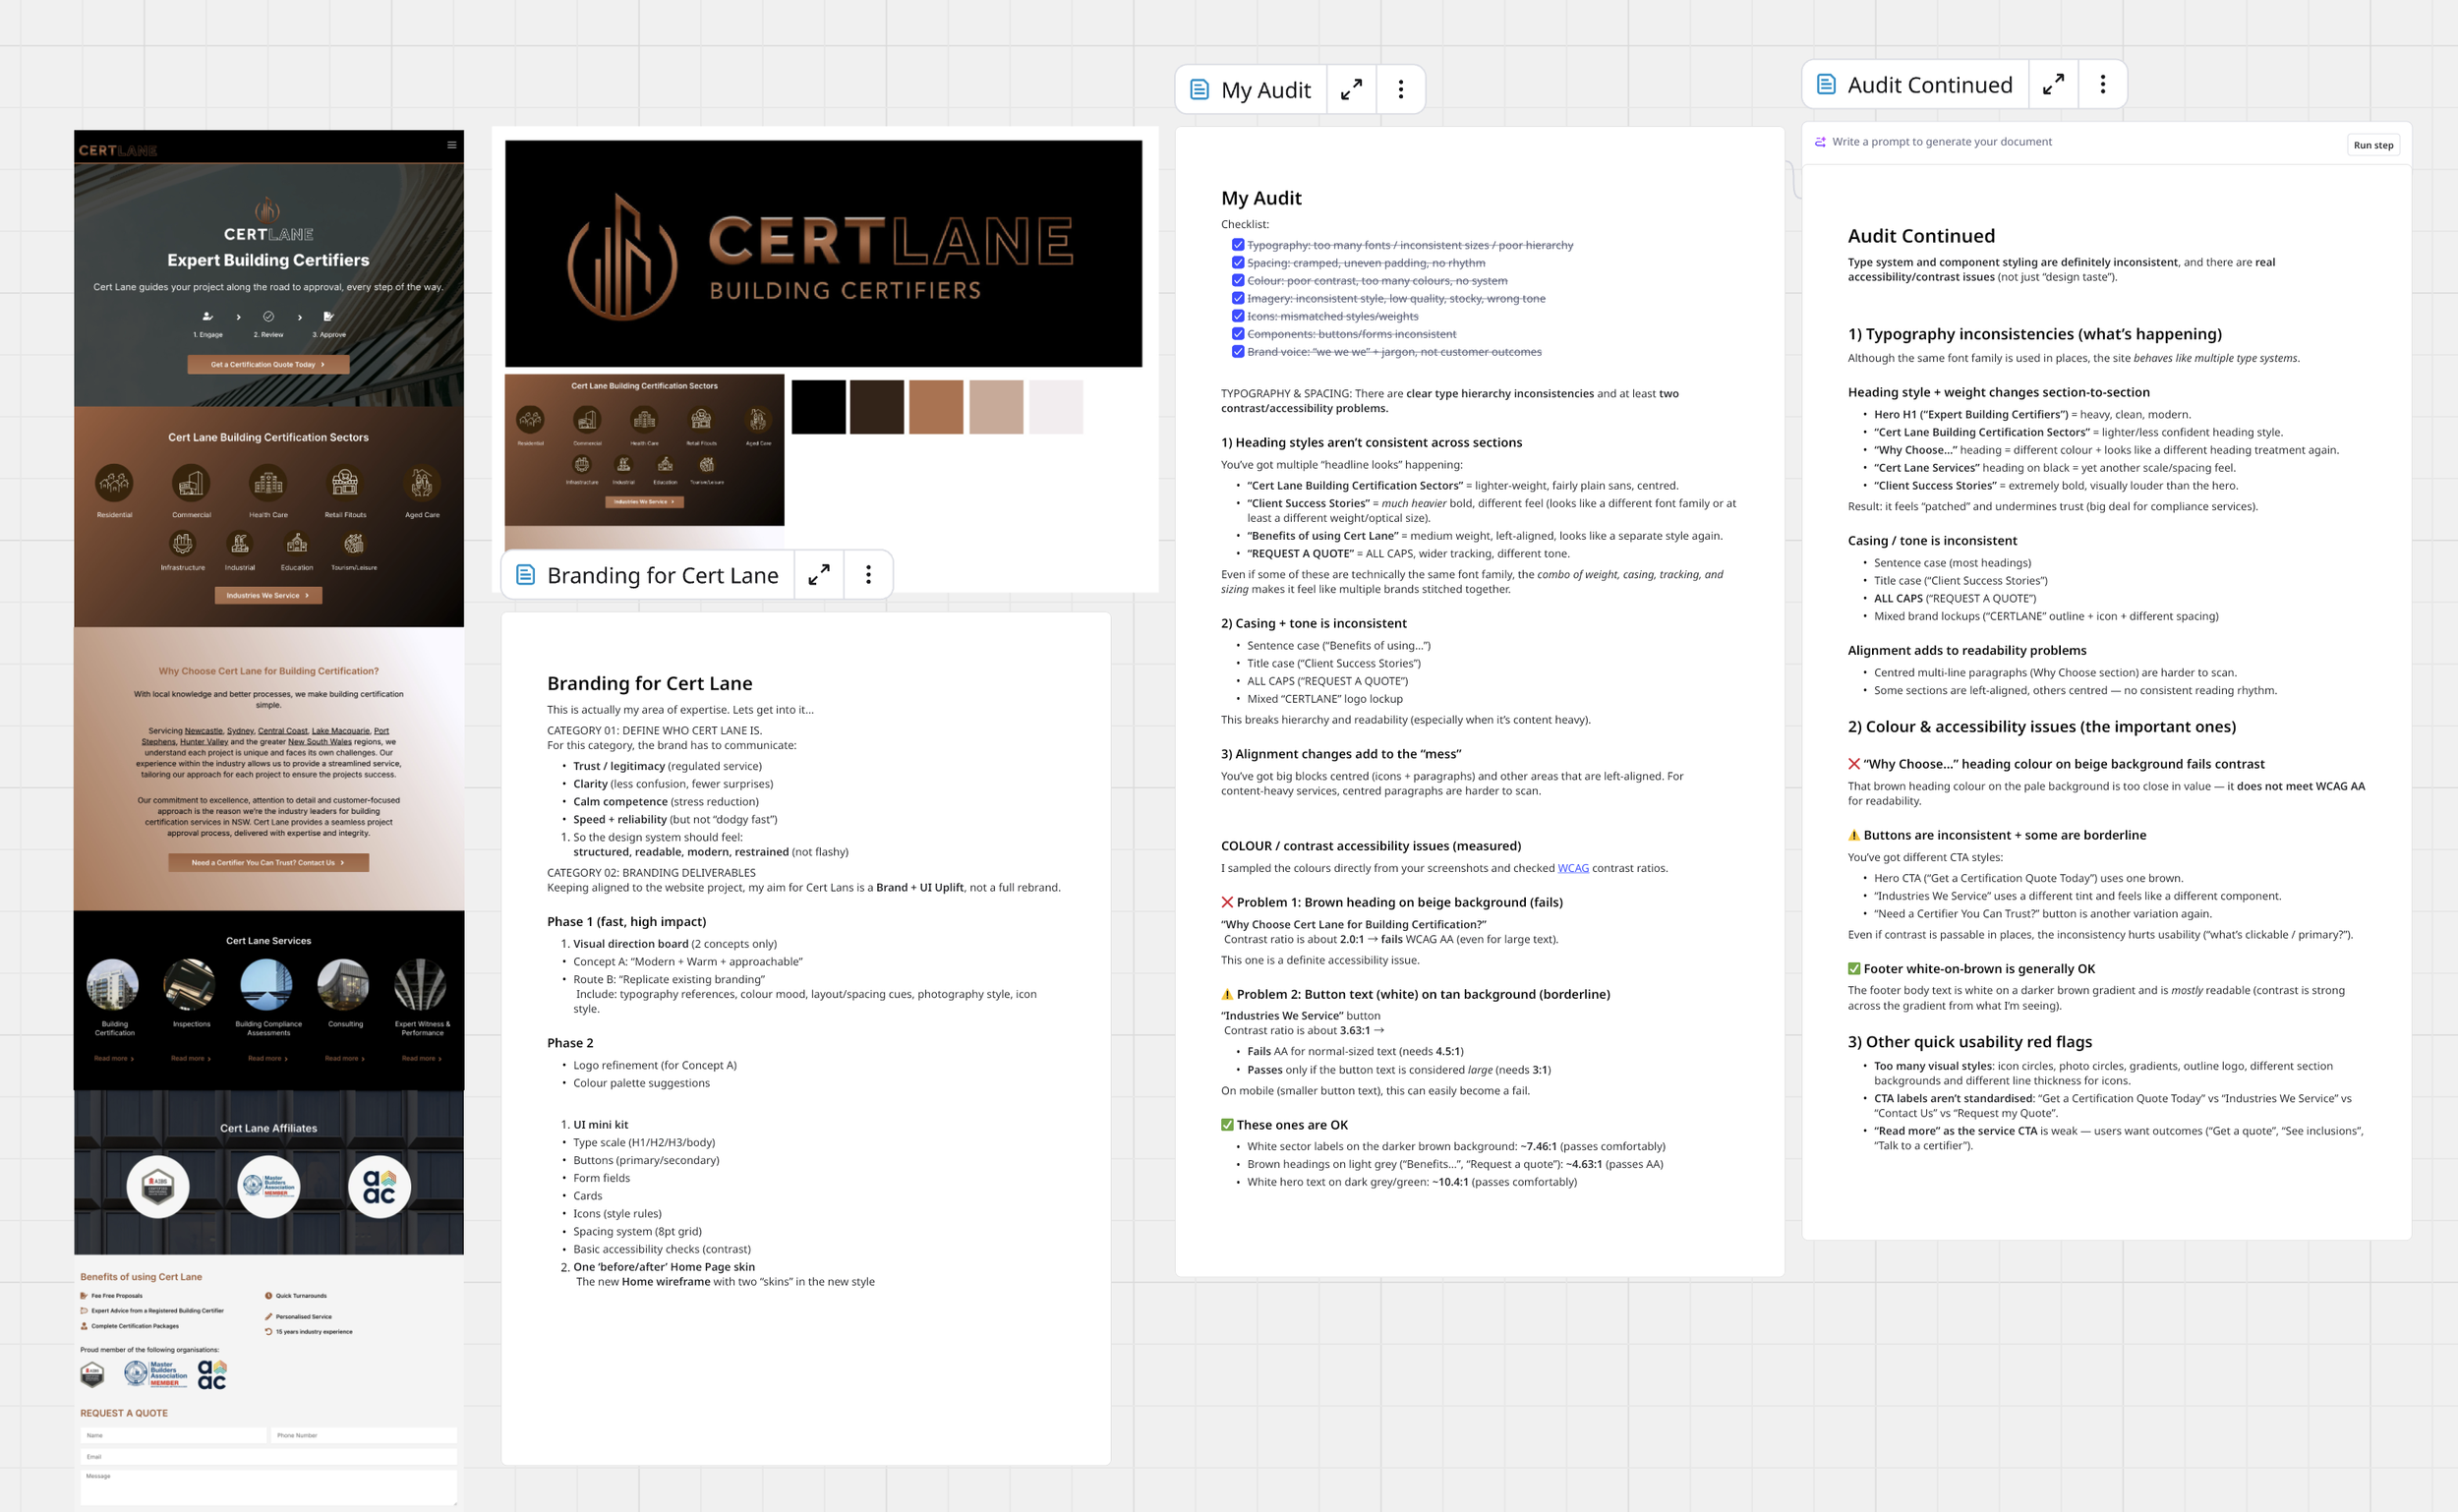
Task: Click the Run step button
Action: click(x=2373, y=145)
